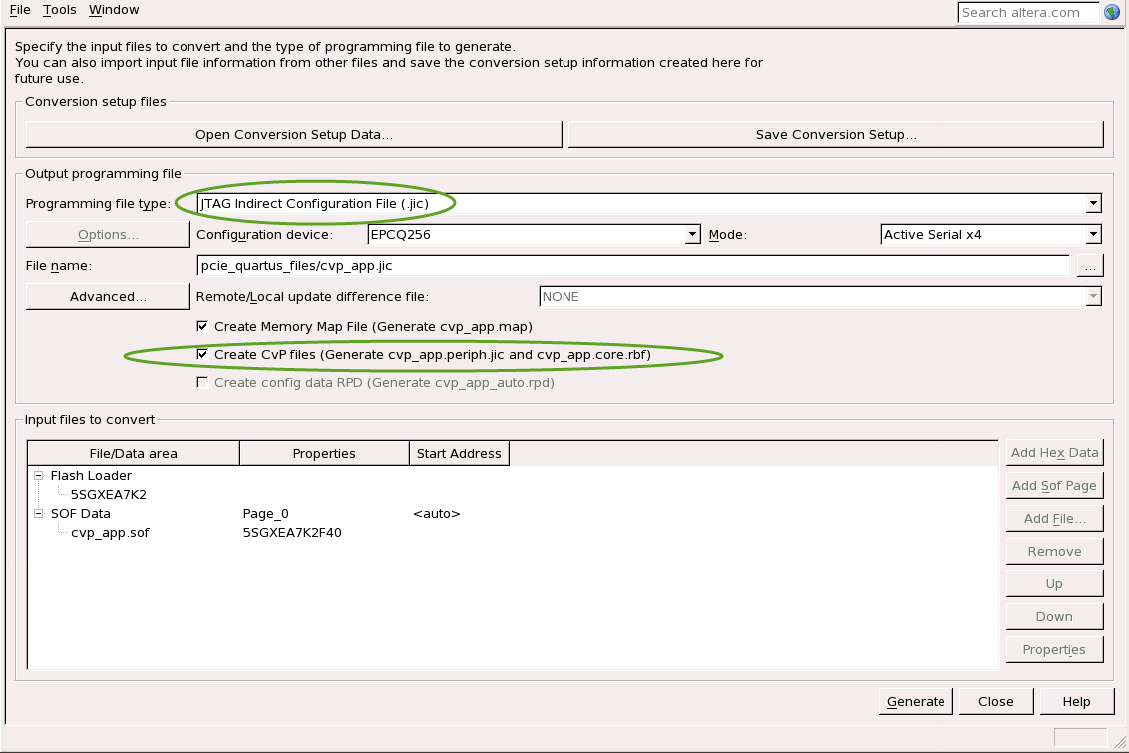Open Mode Active Serial x4 dropdown
The image size is (1129, 753).
click(x=1093, y=235)
